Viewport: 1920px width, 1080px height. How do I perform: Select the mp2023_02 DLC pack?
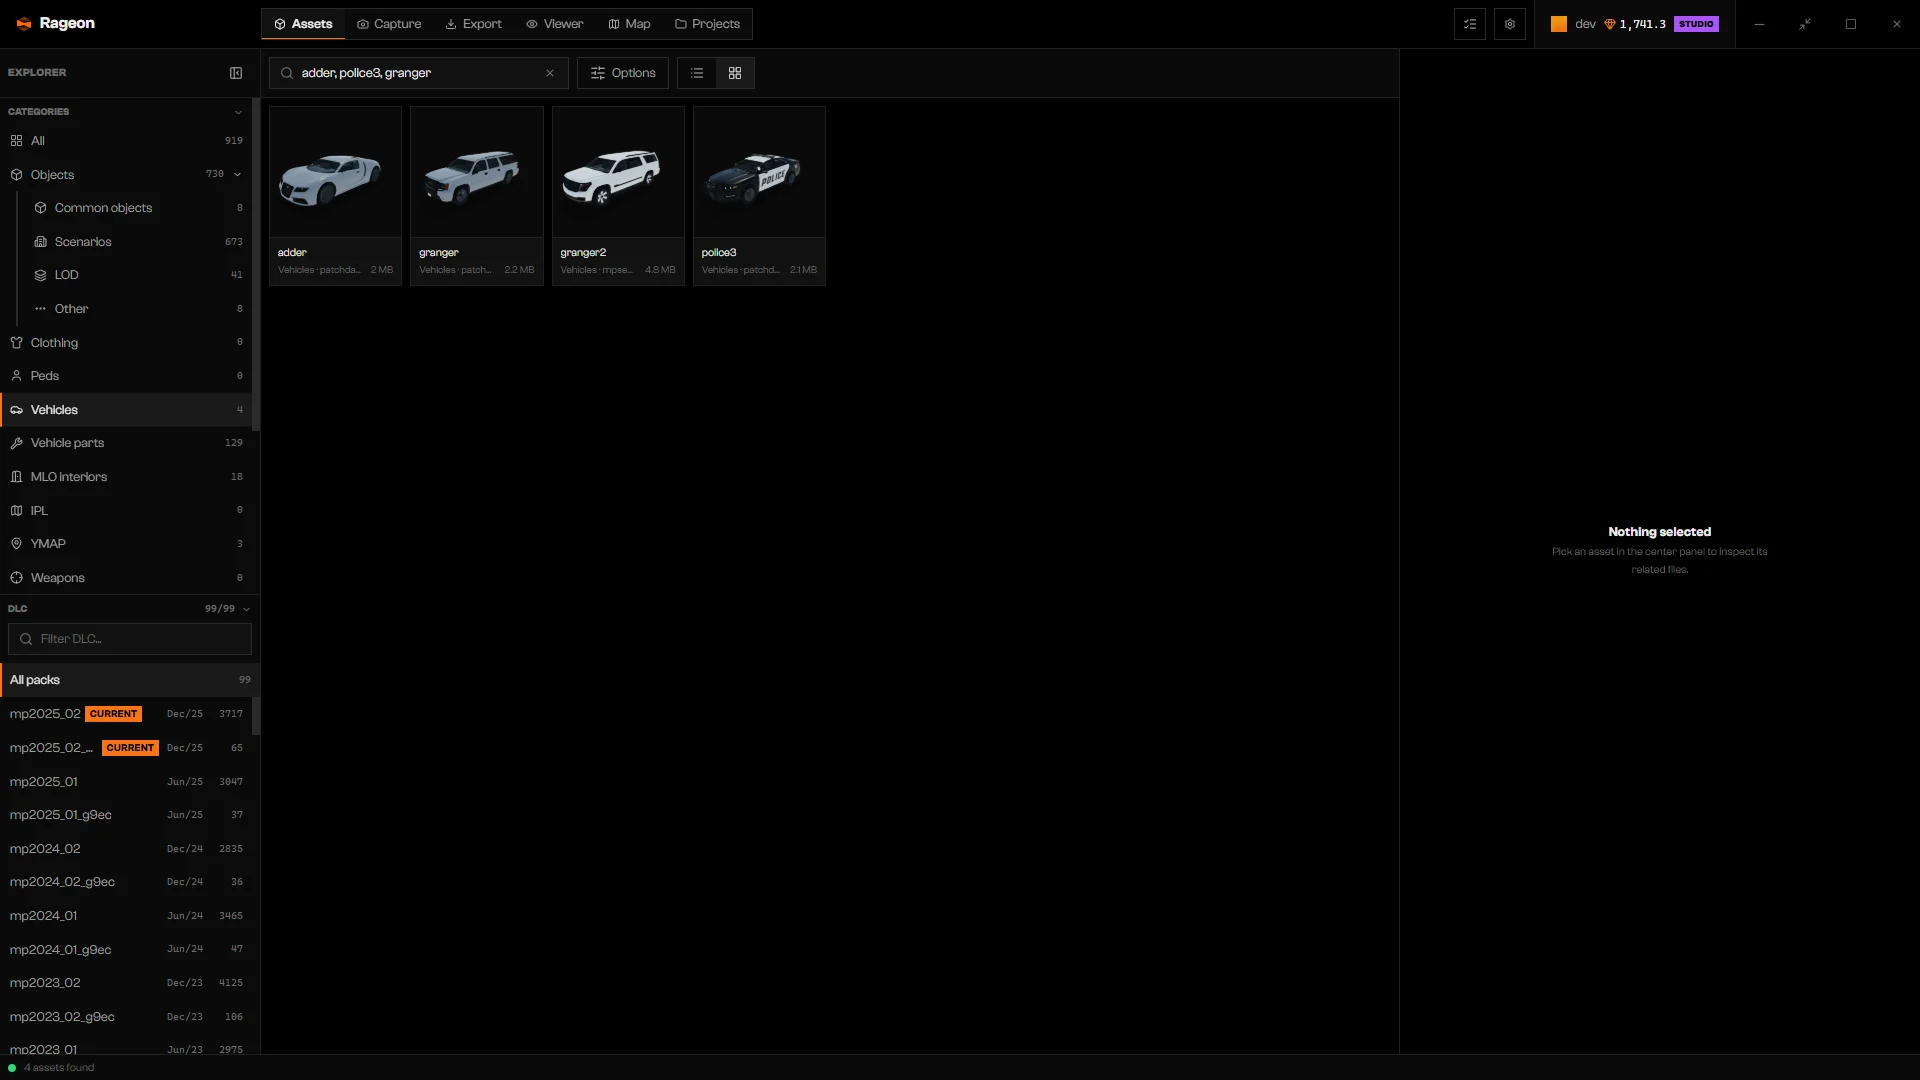coord(126,983)
